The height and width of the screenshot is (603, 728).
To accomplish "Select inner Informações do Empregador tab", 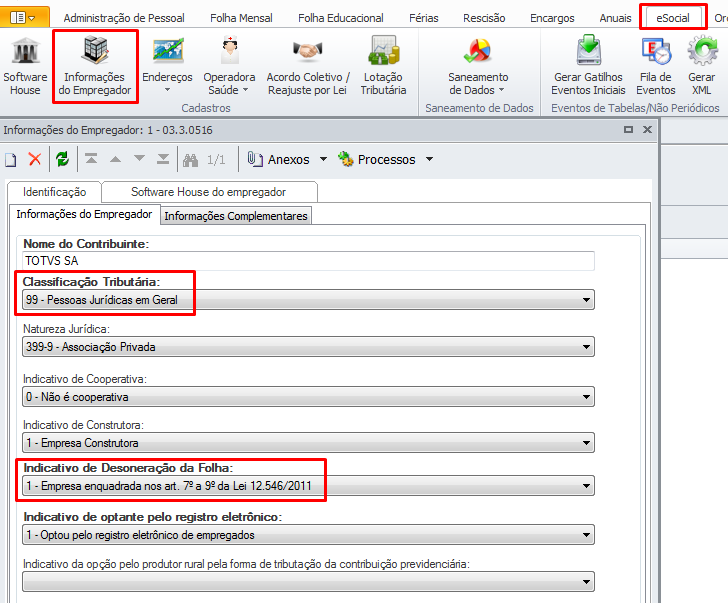I will pos(84,214).
